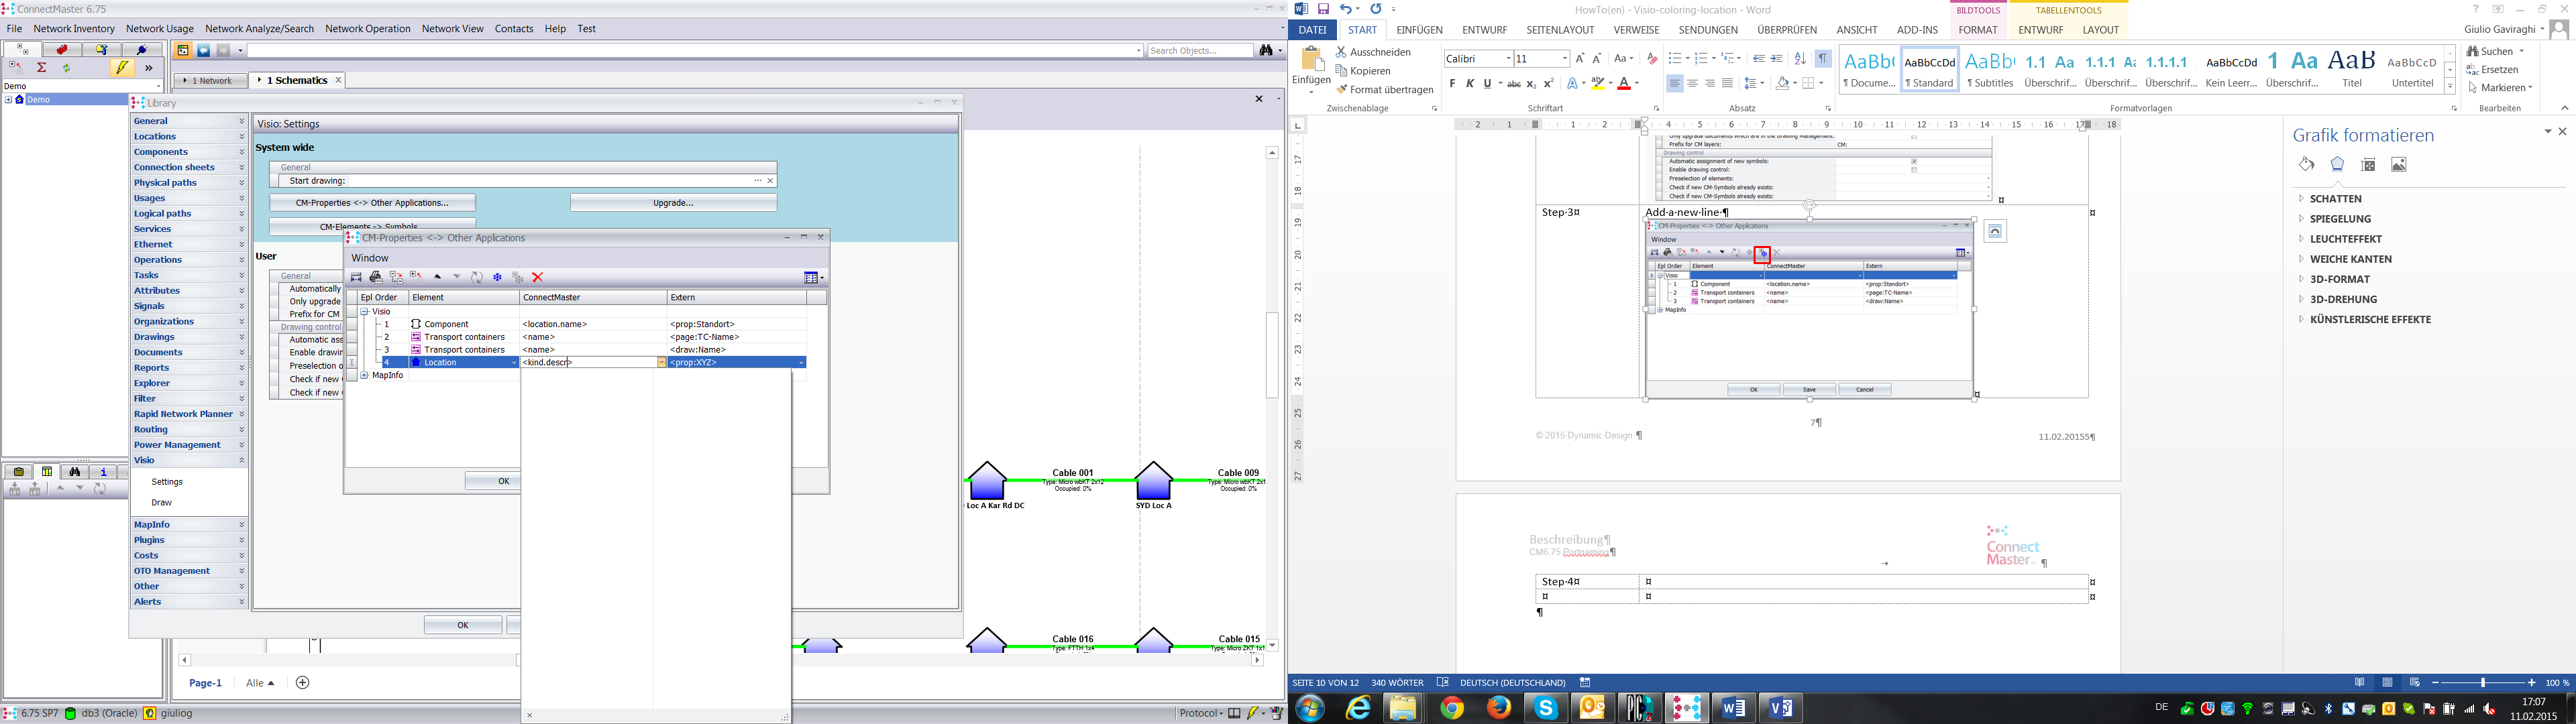Click Ausschneiden in Word clipboard group
This screenshot has width=2576, height=724.
tap(1373, 52)
